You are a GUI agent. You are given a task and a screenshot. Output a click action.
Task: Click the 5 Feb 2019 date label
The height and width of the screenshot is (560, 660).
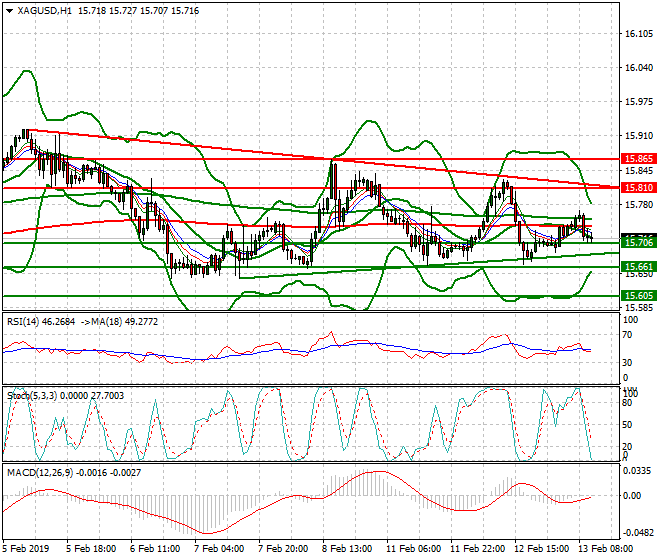[x=26, y=549]
